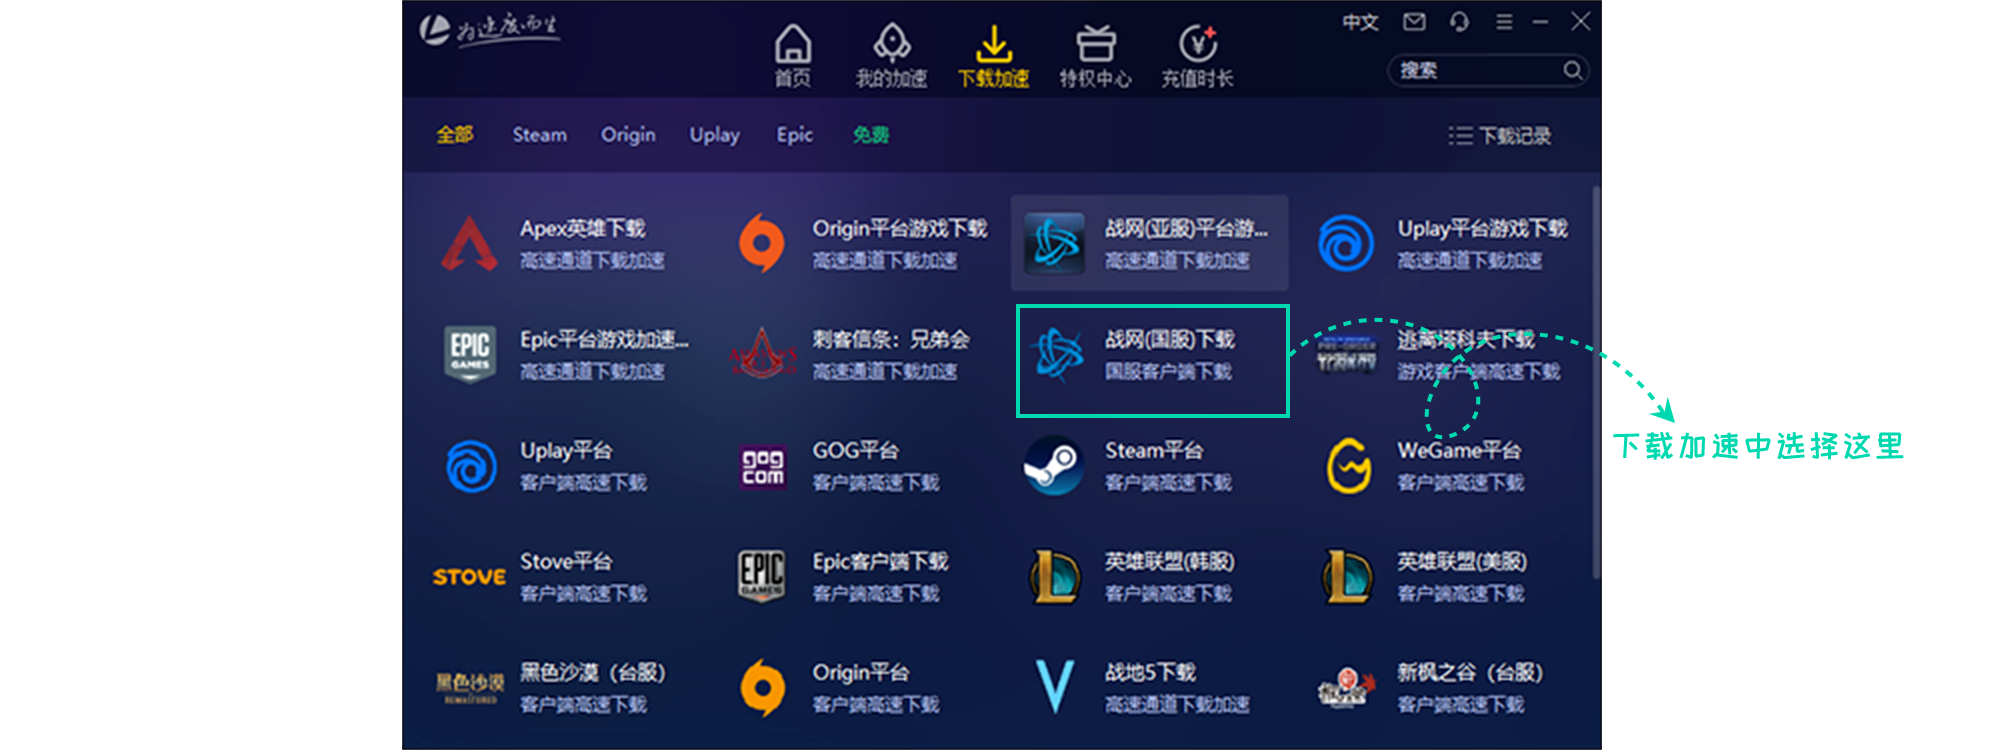Click the 搜索 search input field
The width and height of the screenshot is (2000, 750).
(1488, 70)
